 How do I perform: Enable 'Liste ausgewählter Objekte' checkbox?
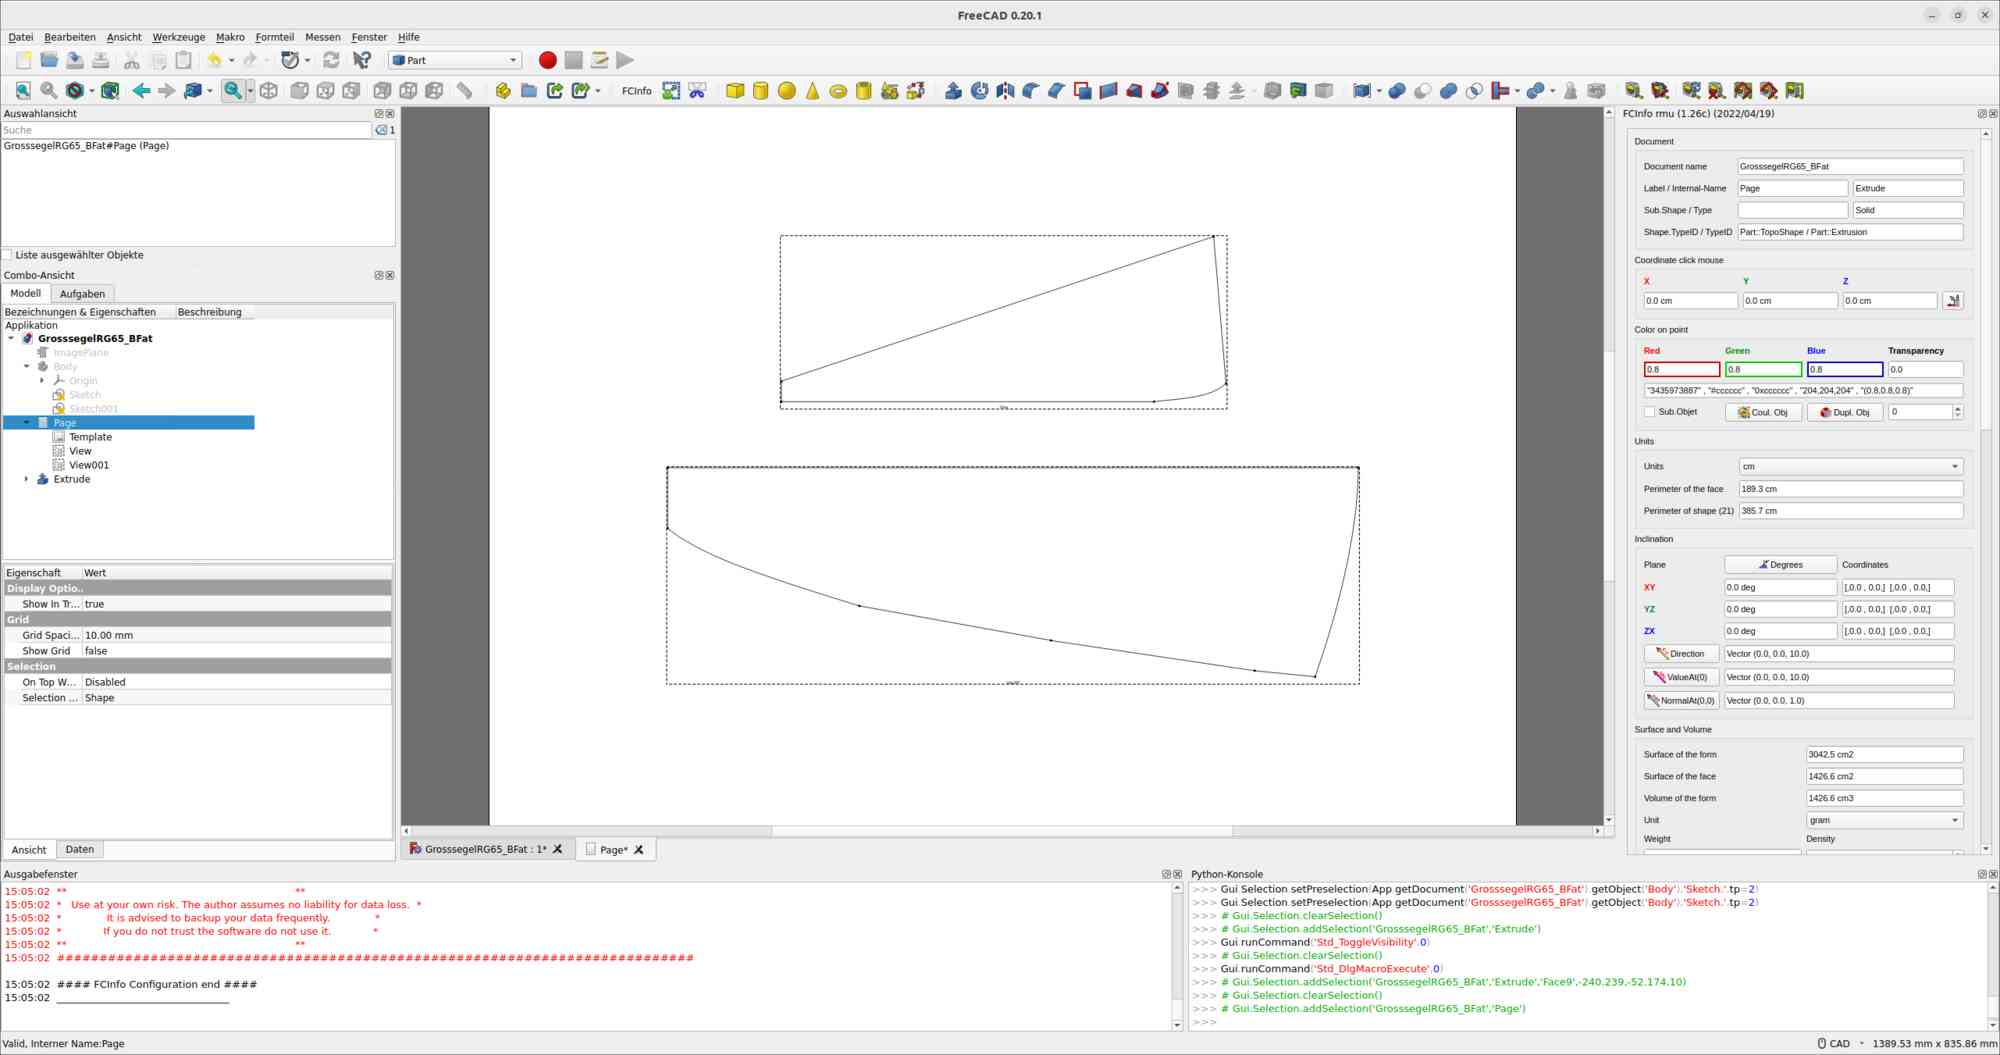[x=8, y=255]
